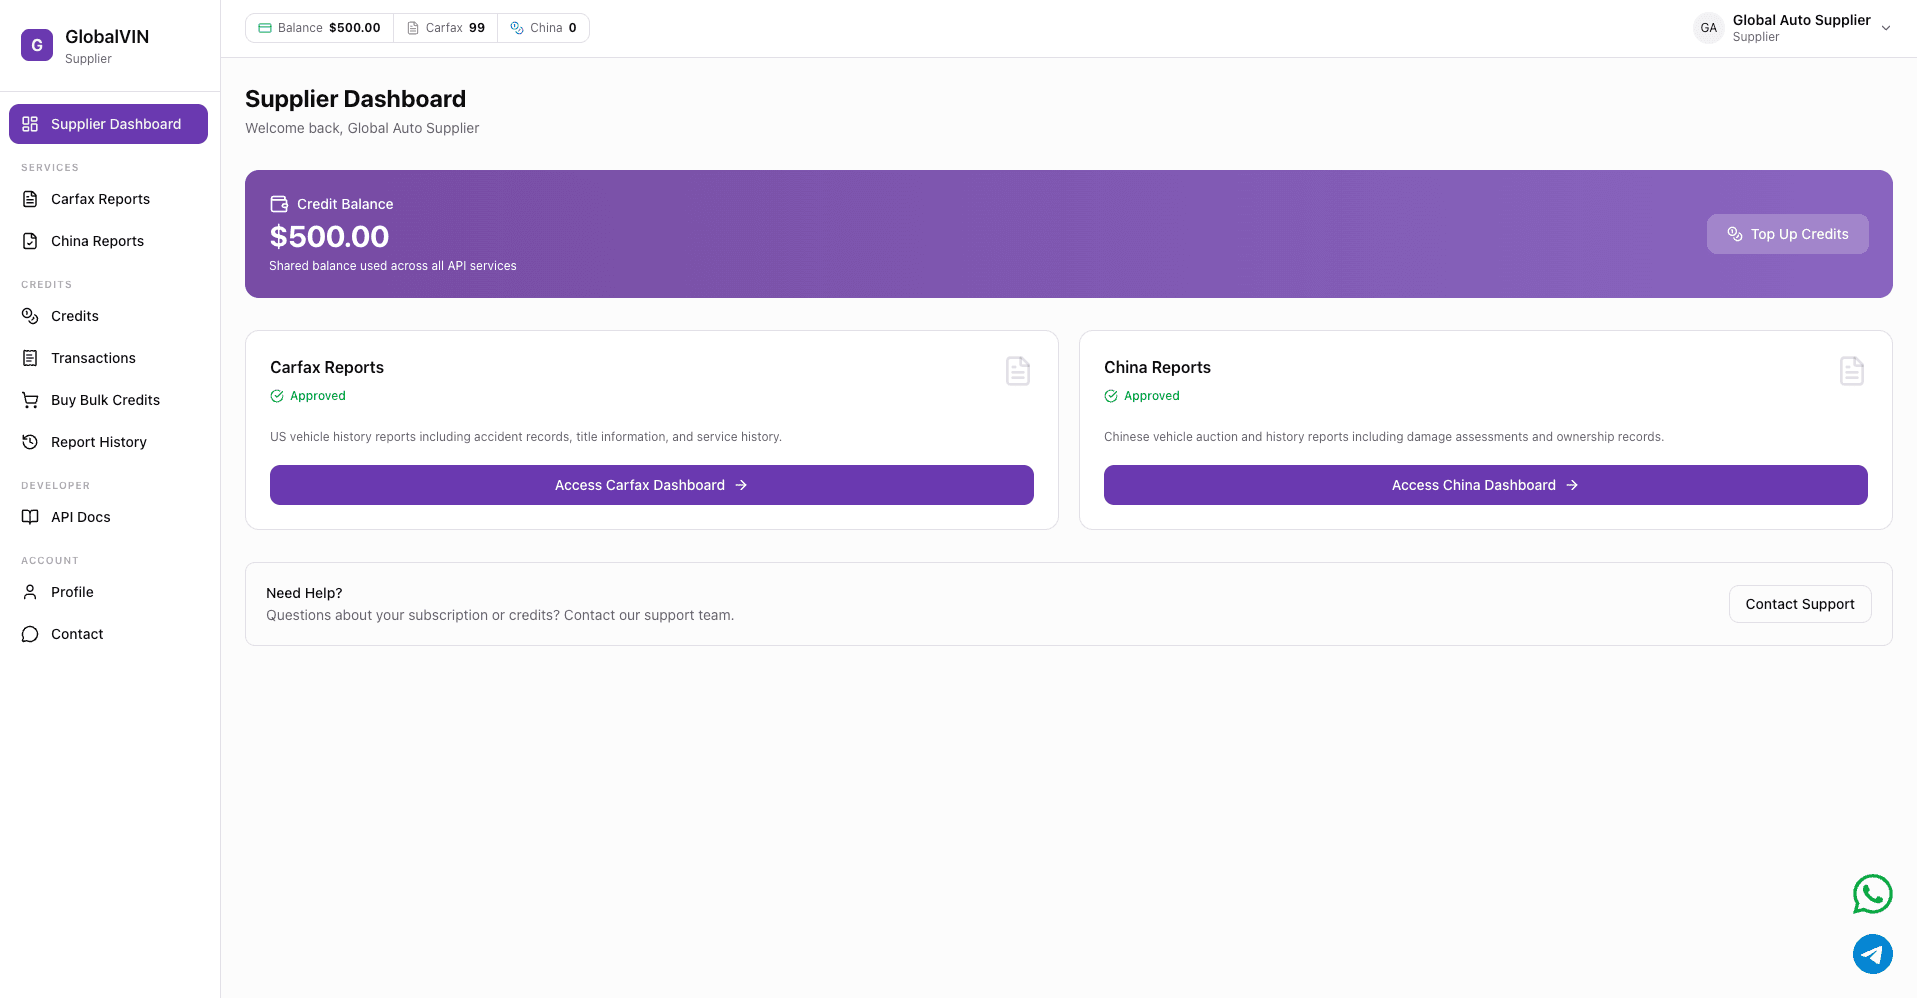Click the Profile person icon in sidebar

[29, 592]
